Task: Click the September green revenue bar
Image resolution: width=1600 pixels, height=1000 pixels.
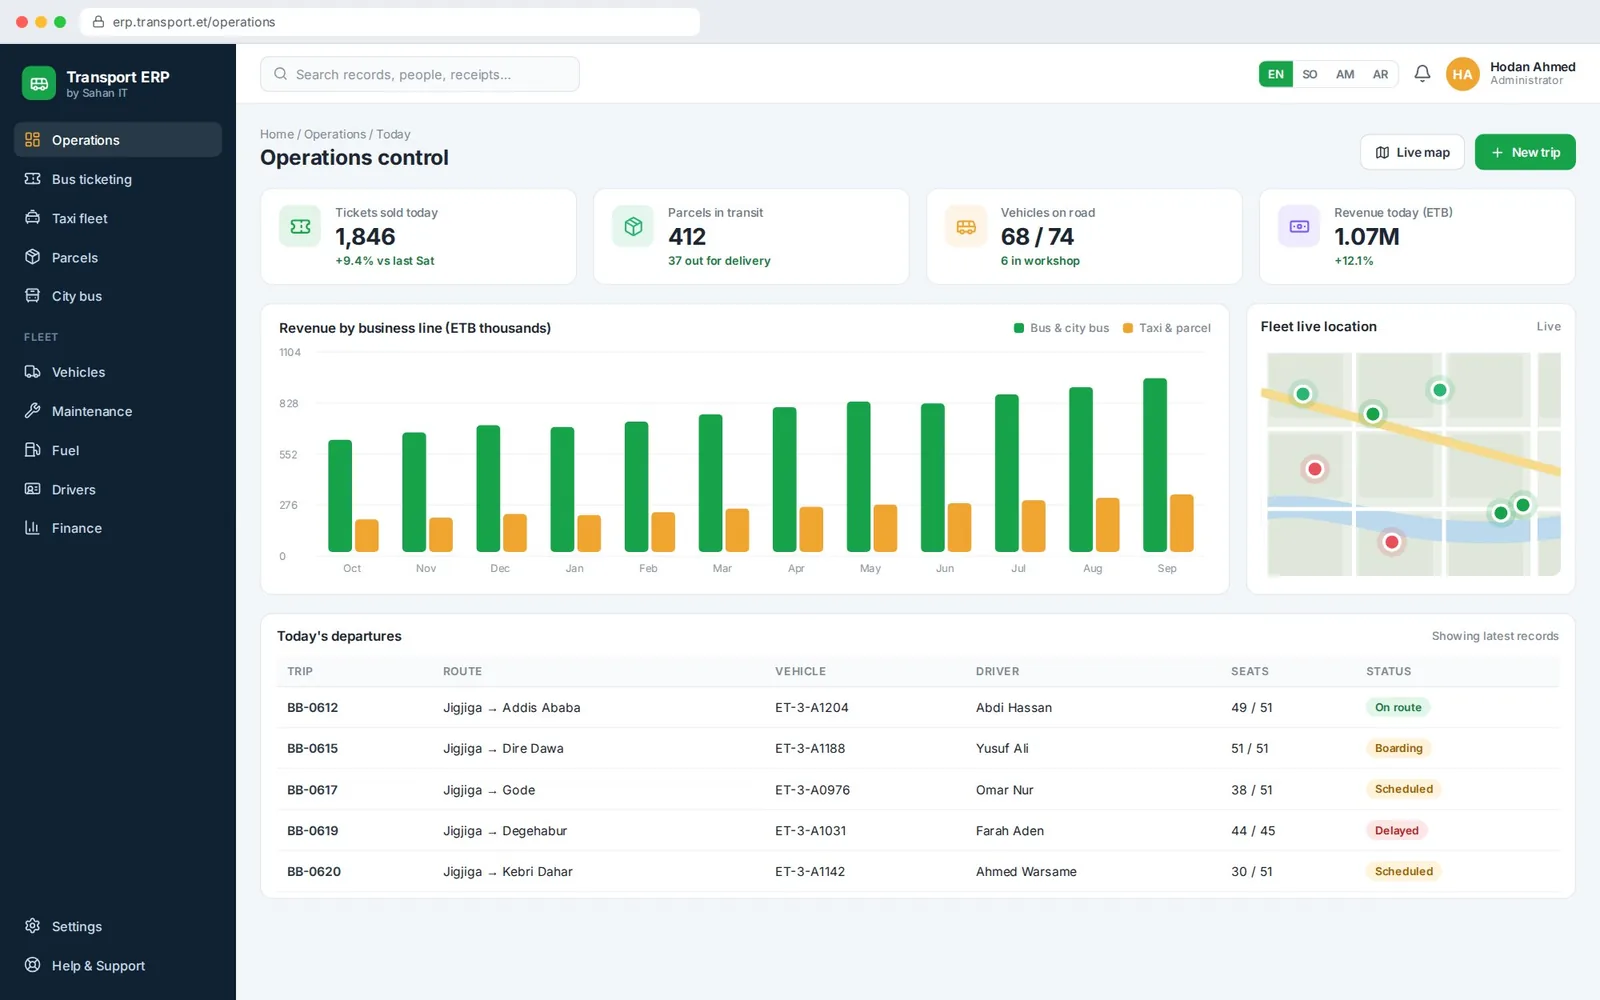Action: pos(1155,465)
